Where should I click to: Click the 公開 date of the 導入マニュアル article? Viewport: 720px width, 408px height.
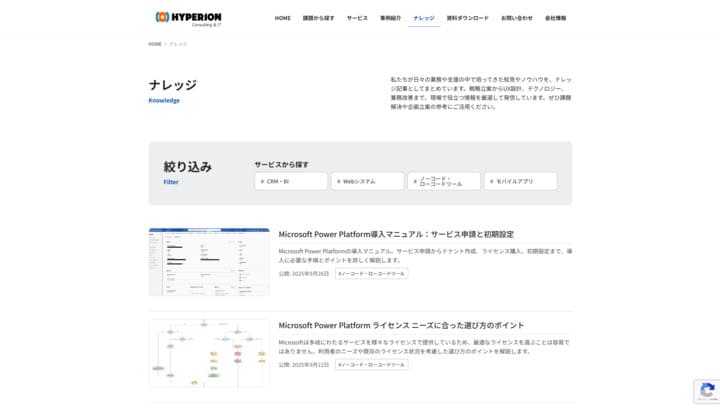[304, 274]
